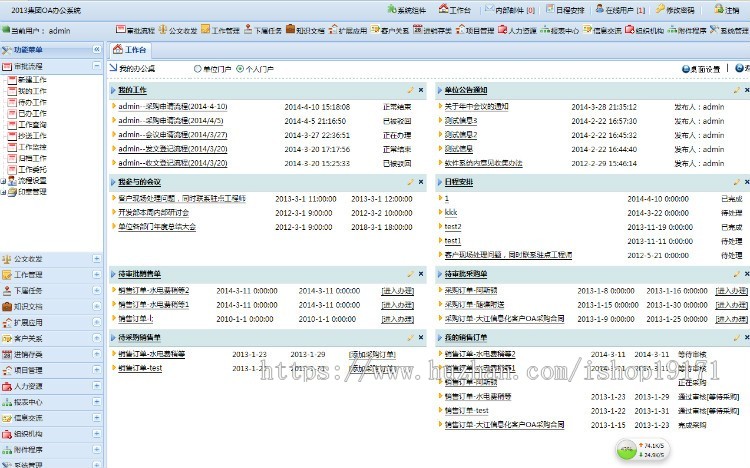Open 人力资源 in the top toolbar
The height and width of the screenshot is (468, 750).
point(518,30)
